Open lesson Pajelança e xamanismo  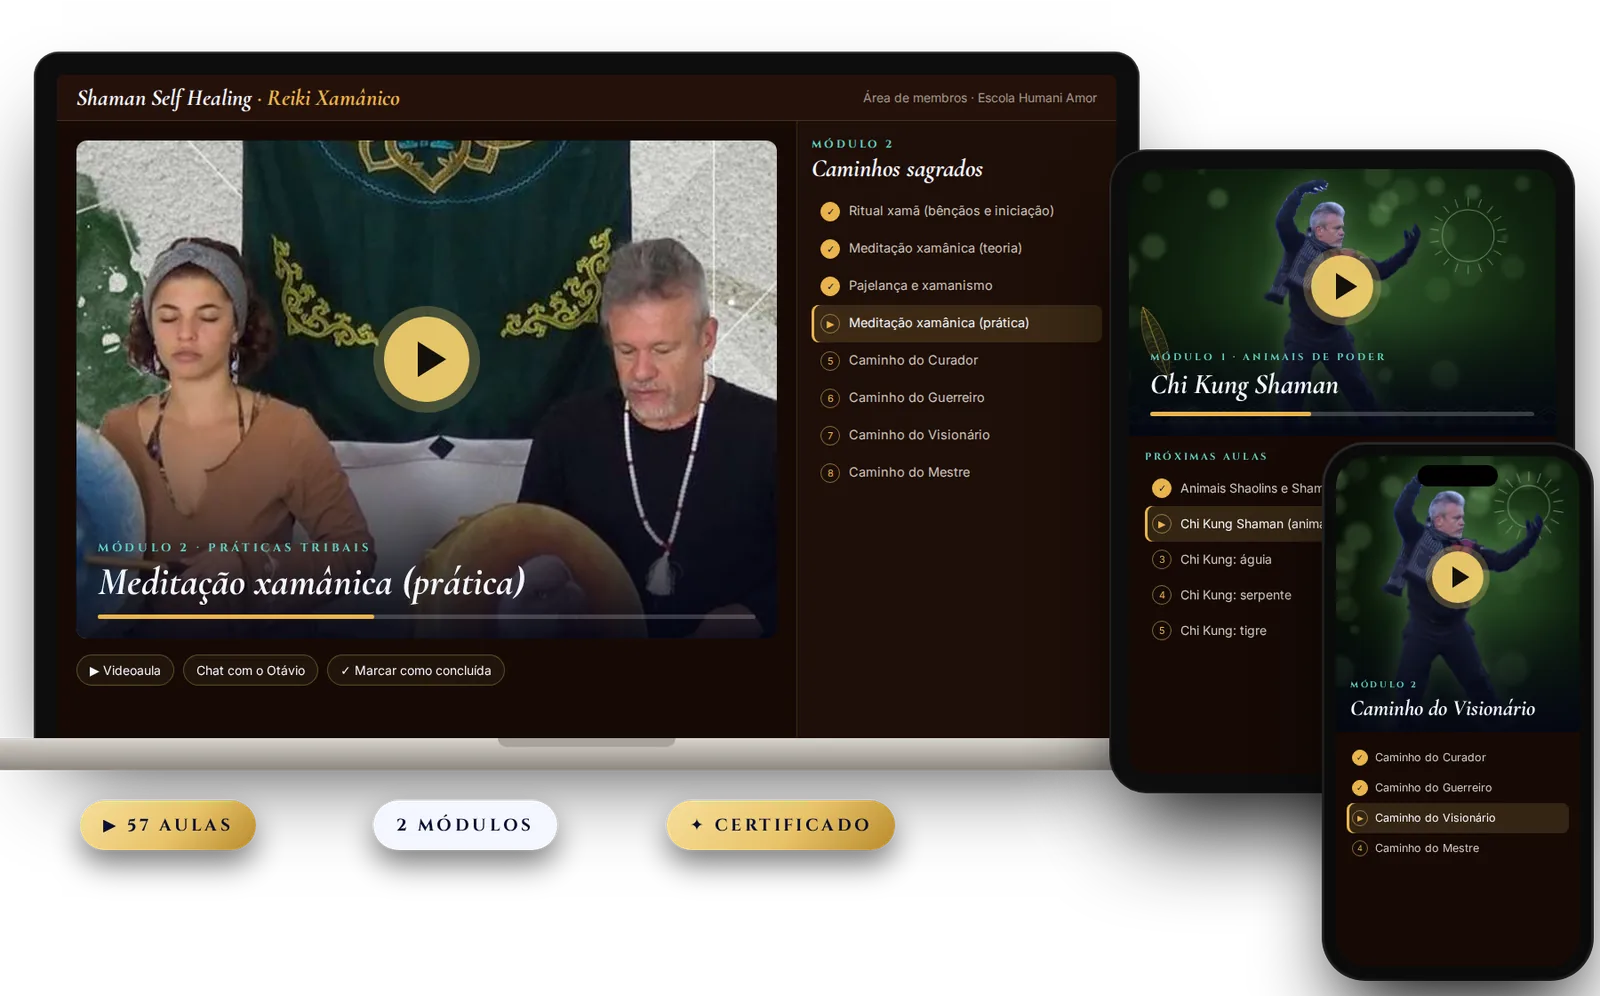tap(956, 285)
